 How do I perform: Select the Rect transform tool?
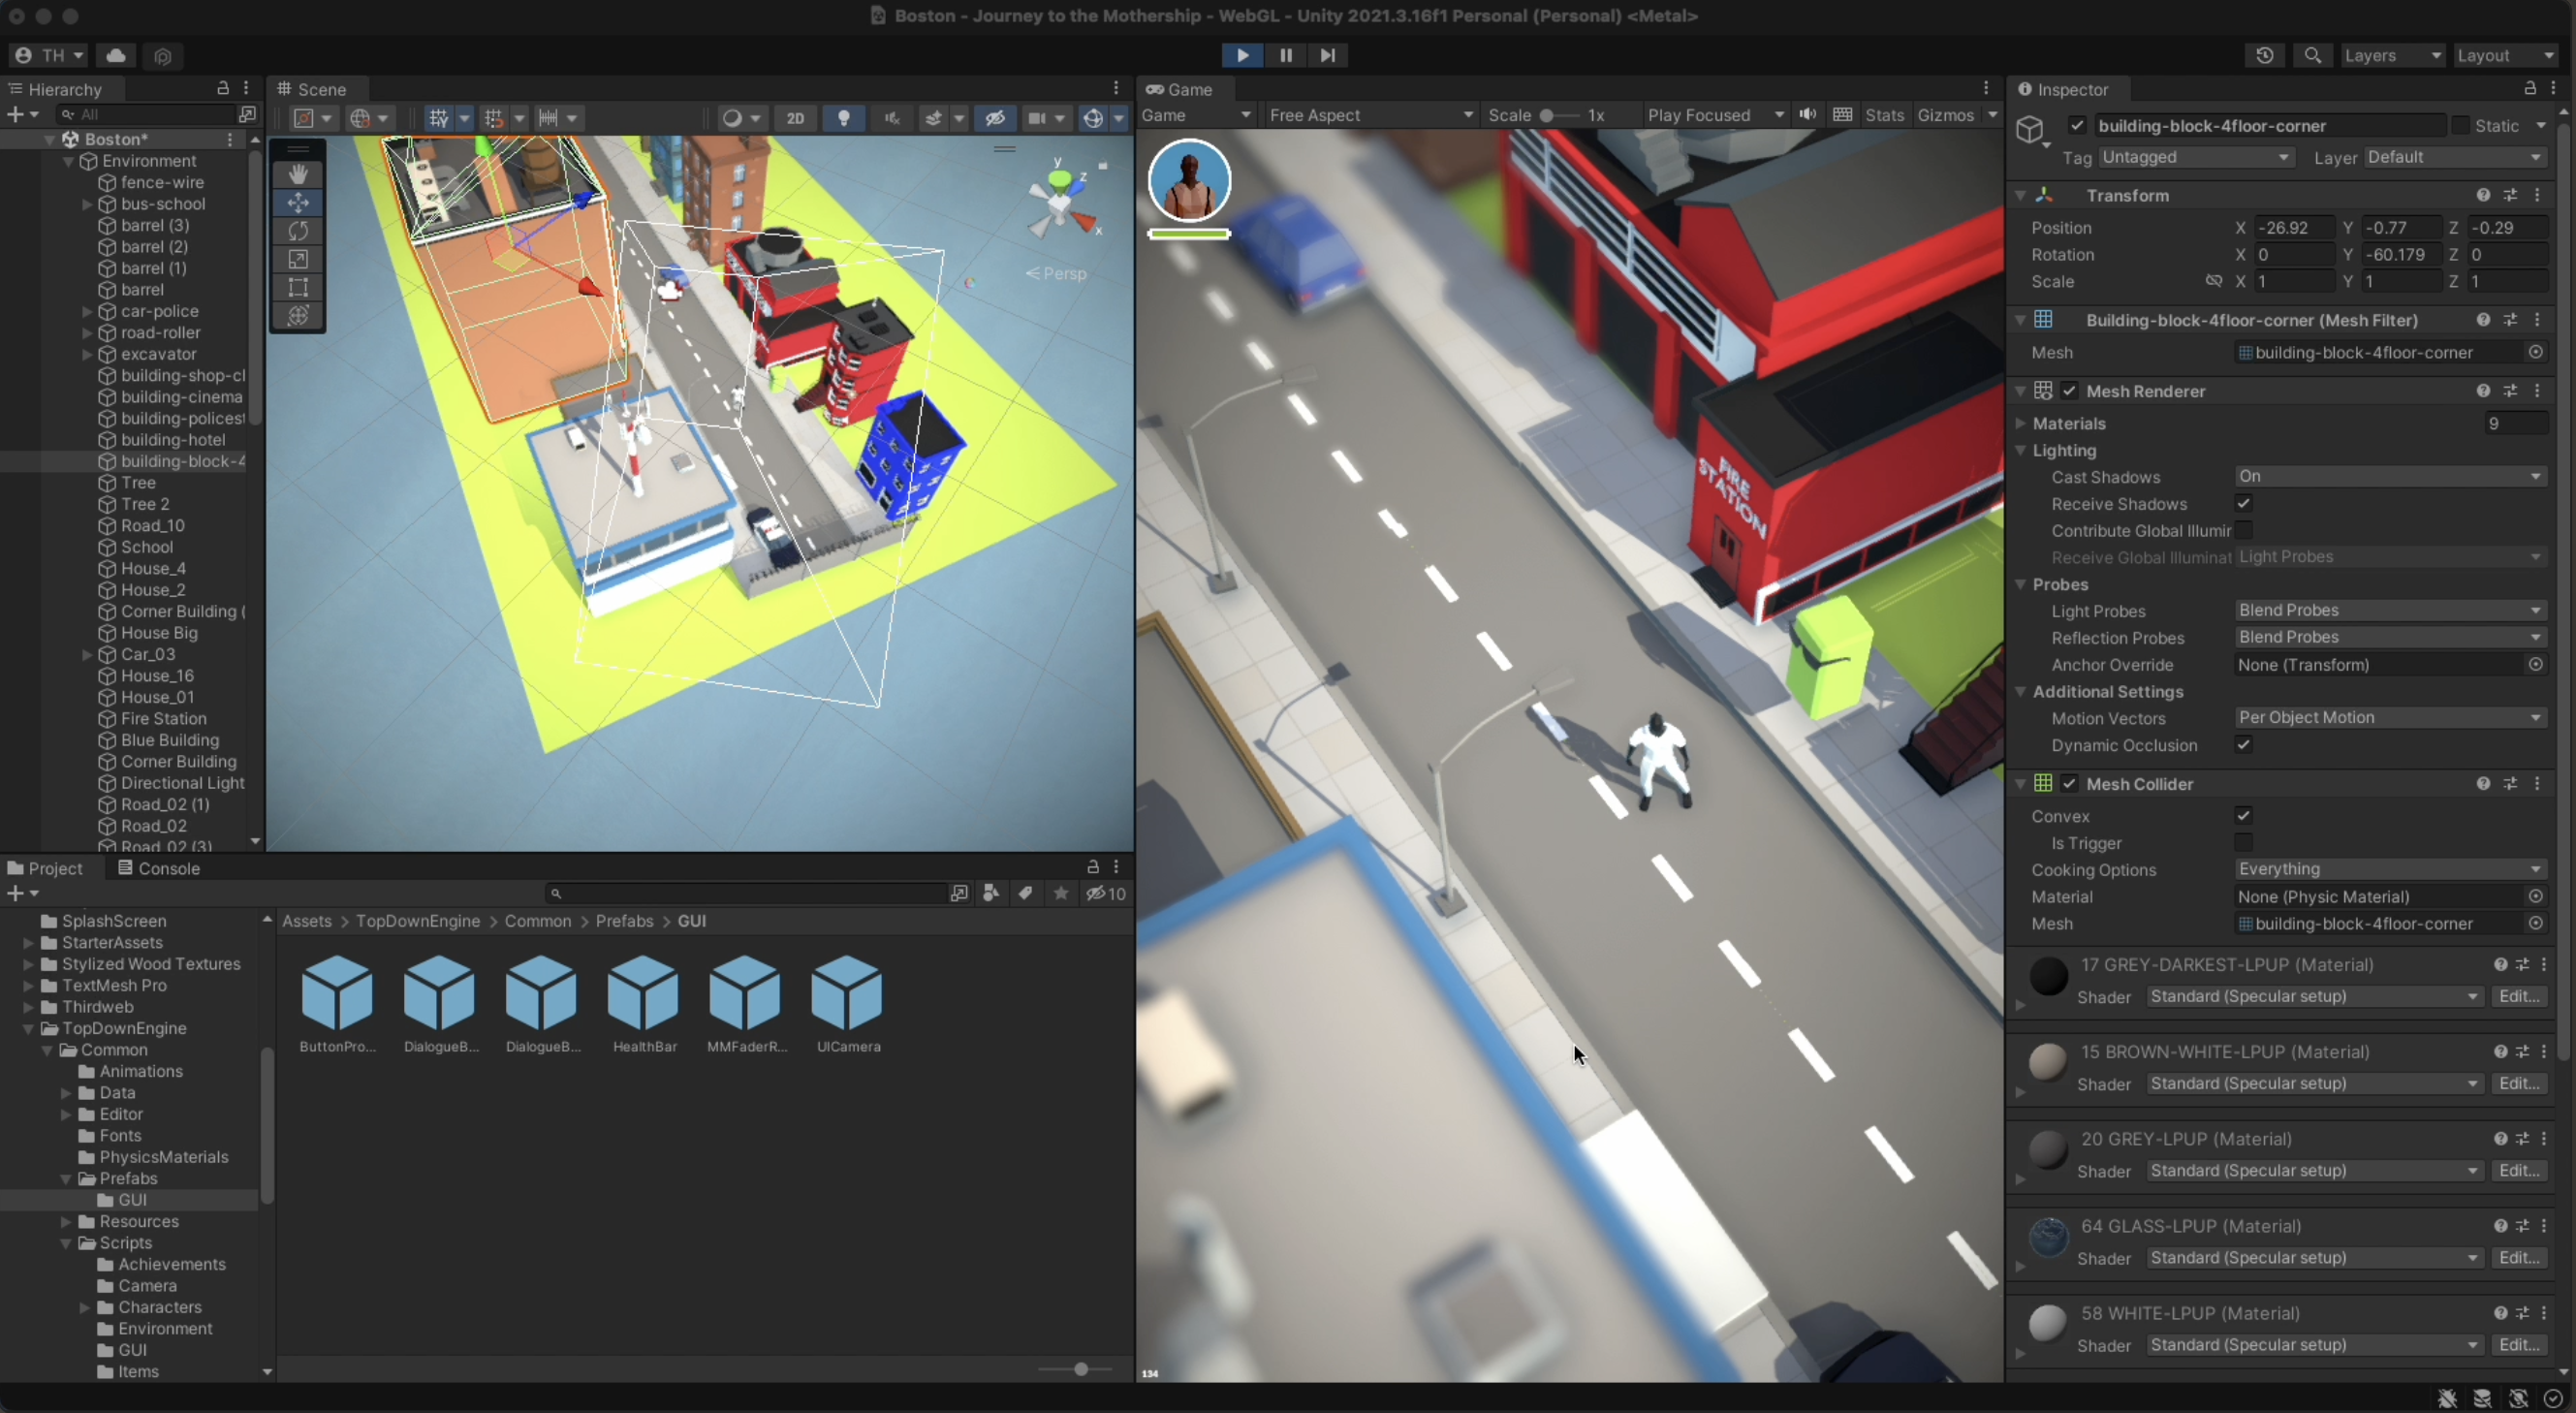(x=298, y=288)
